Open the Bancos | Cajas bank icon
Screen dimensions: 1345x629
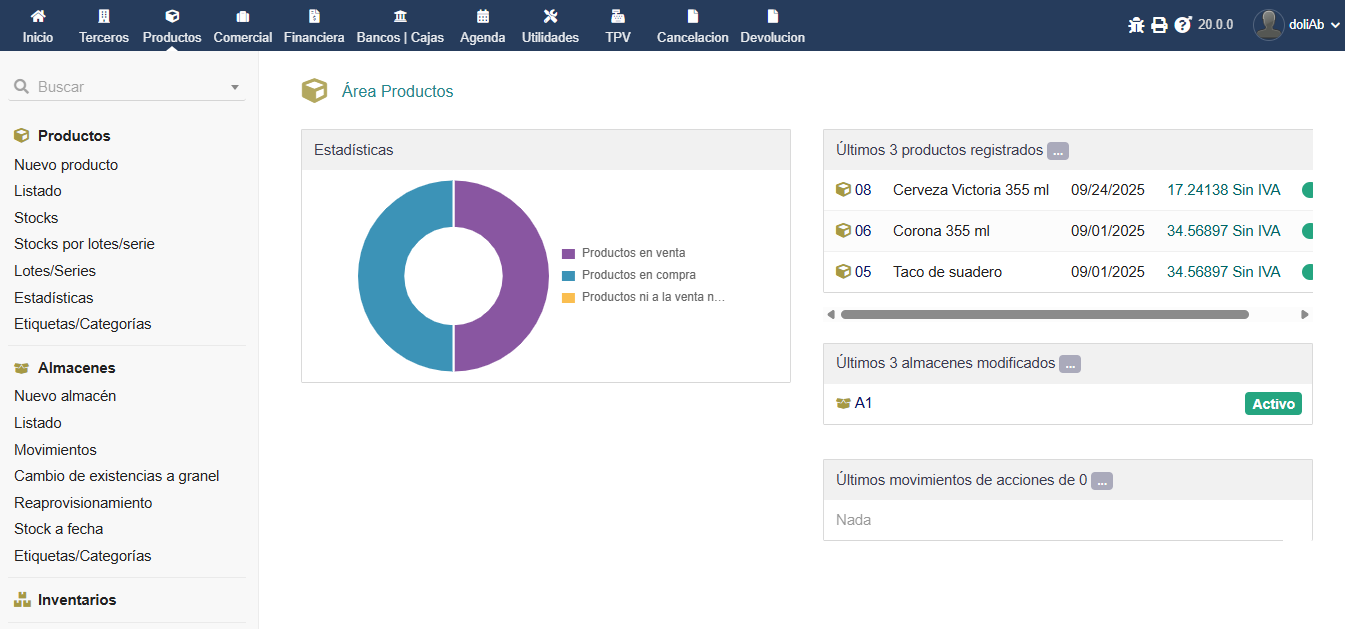point(400,17)
